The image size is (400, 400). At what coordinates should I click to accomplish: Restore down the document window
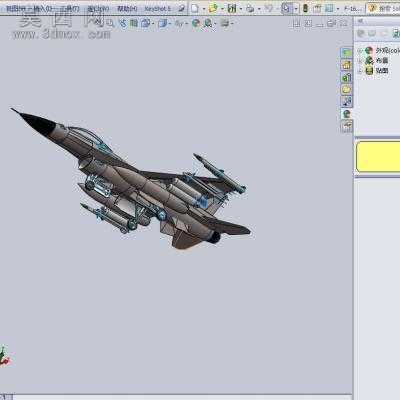(331, 23)
